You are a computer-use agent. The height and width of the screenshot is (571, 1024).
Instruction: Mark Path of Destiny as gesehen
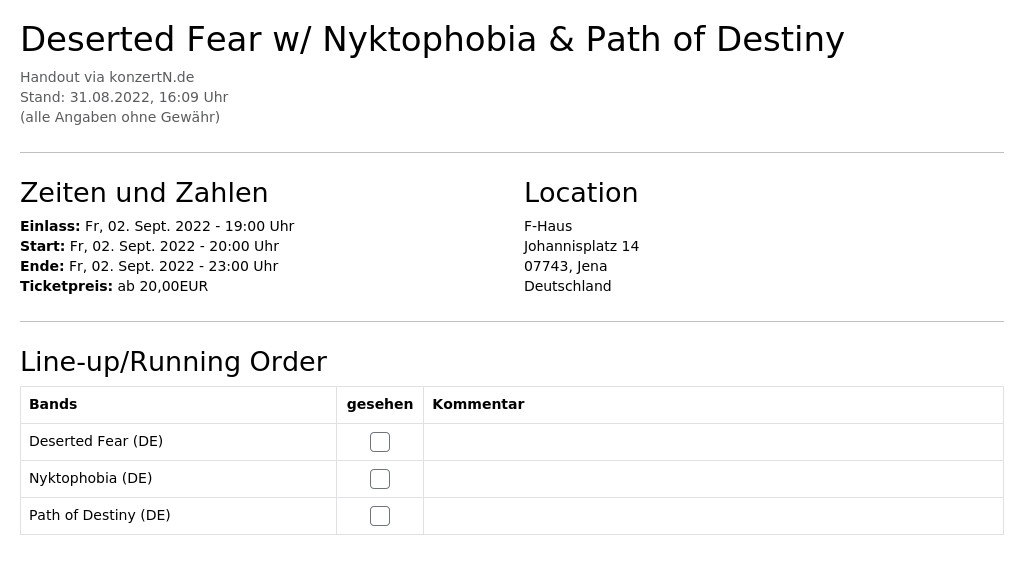coord(379,516)
